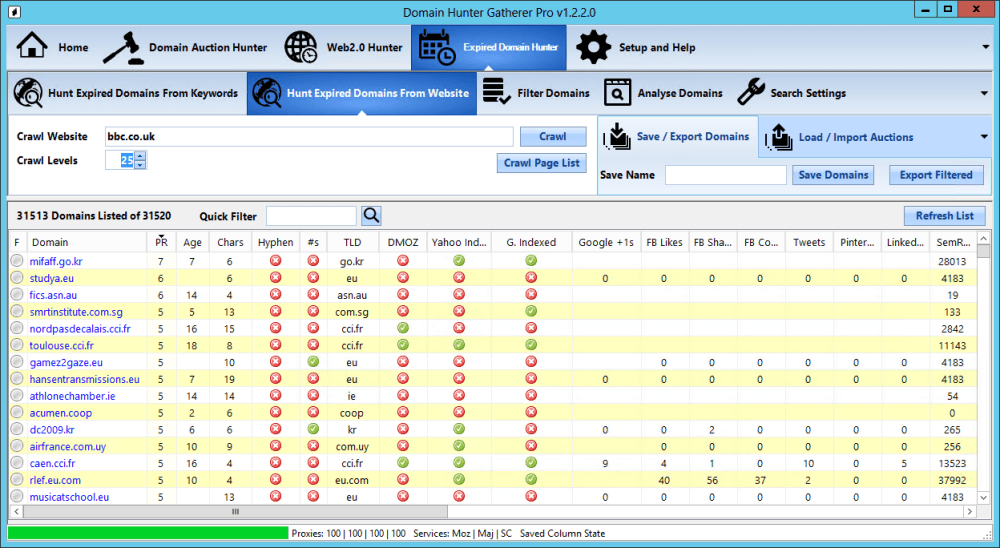Click the Filter Domains list icon
Screen dimensions: 1000x548
[x=496, y=93]
